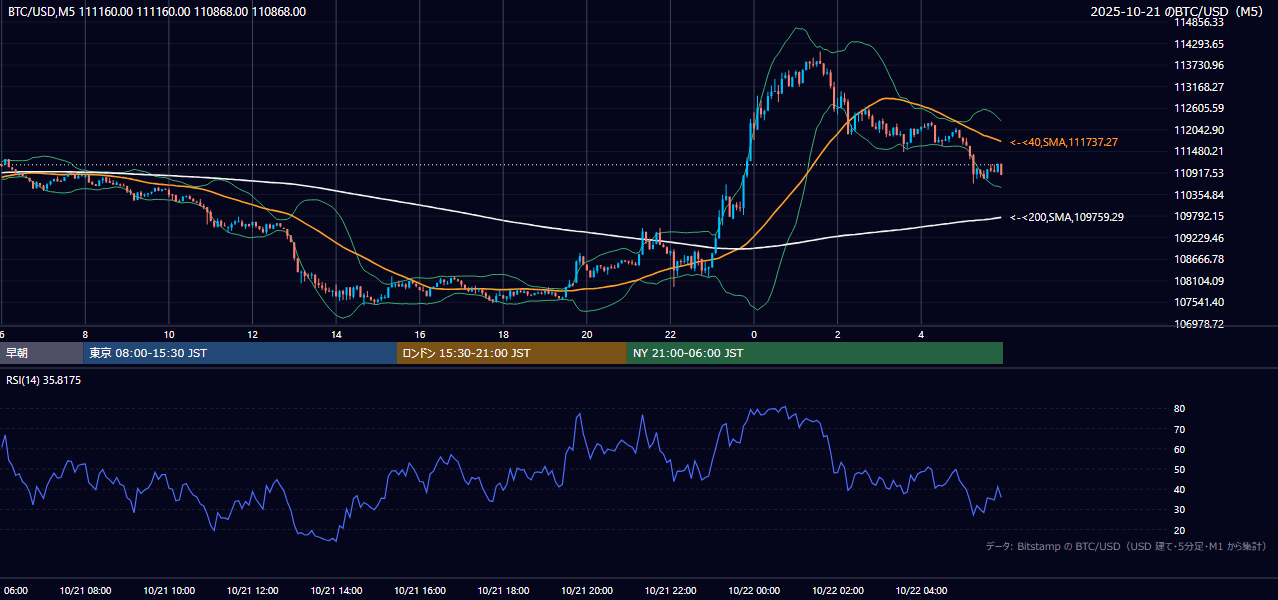The width and height of the screenshot is (1278, 600).
Task: Click price axis value 110917.53
Action: [1199, 173]
